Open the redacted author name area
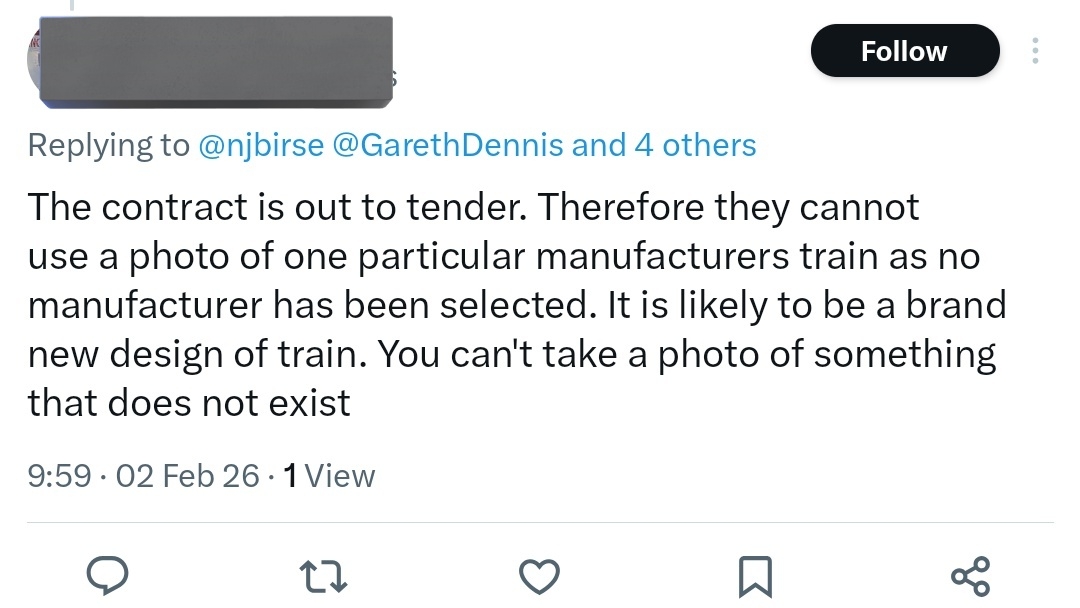The height and width of the screenshot is (608, 1080). (x=215, y=62)
